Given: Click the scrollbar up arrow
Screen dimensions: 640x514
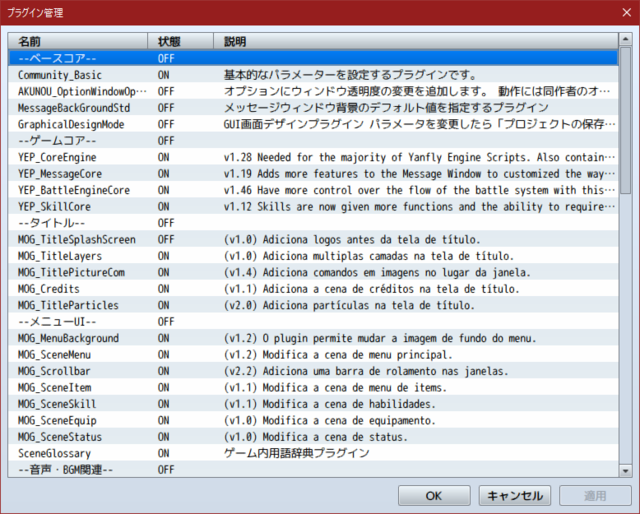Looking at the screenshot, I should point(625,39).
